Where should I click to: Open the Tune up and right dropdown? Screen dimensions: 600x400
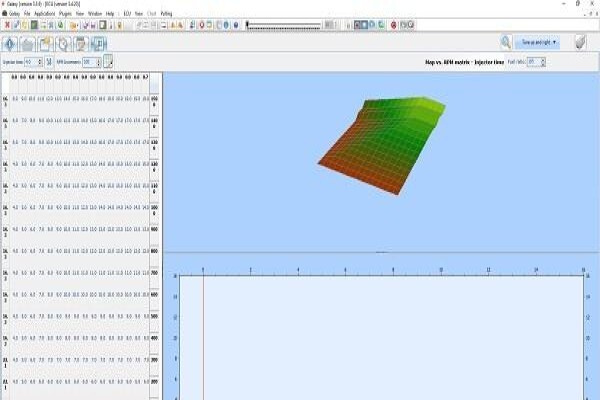[538, 42]
